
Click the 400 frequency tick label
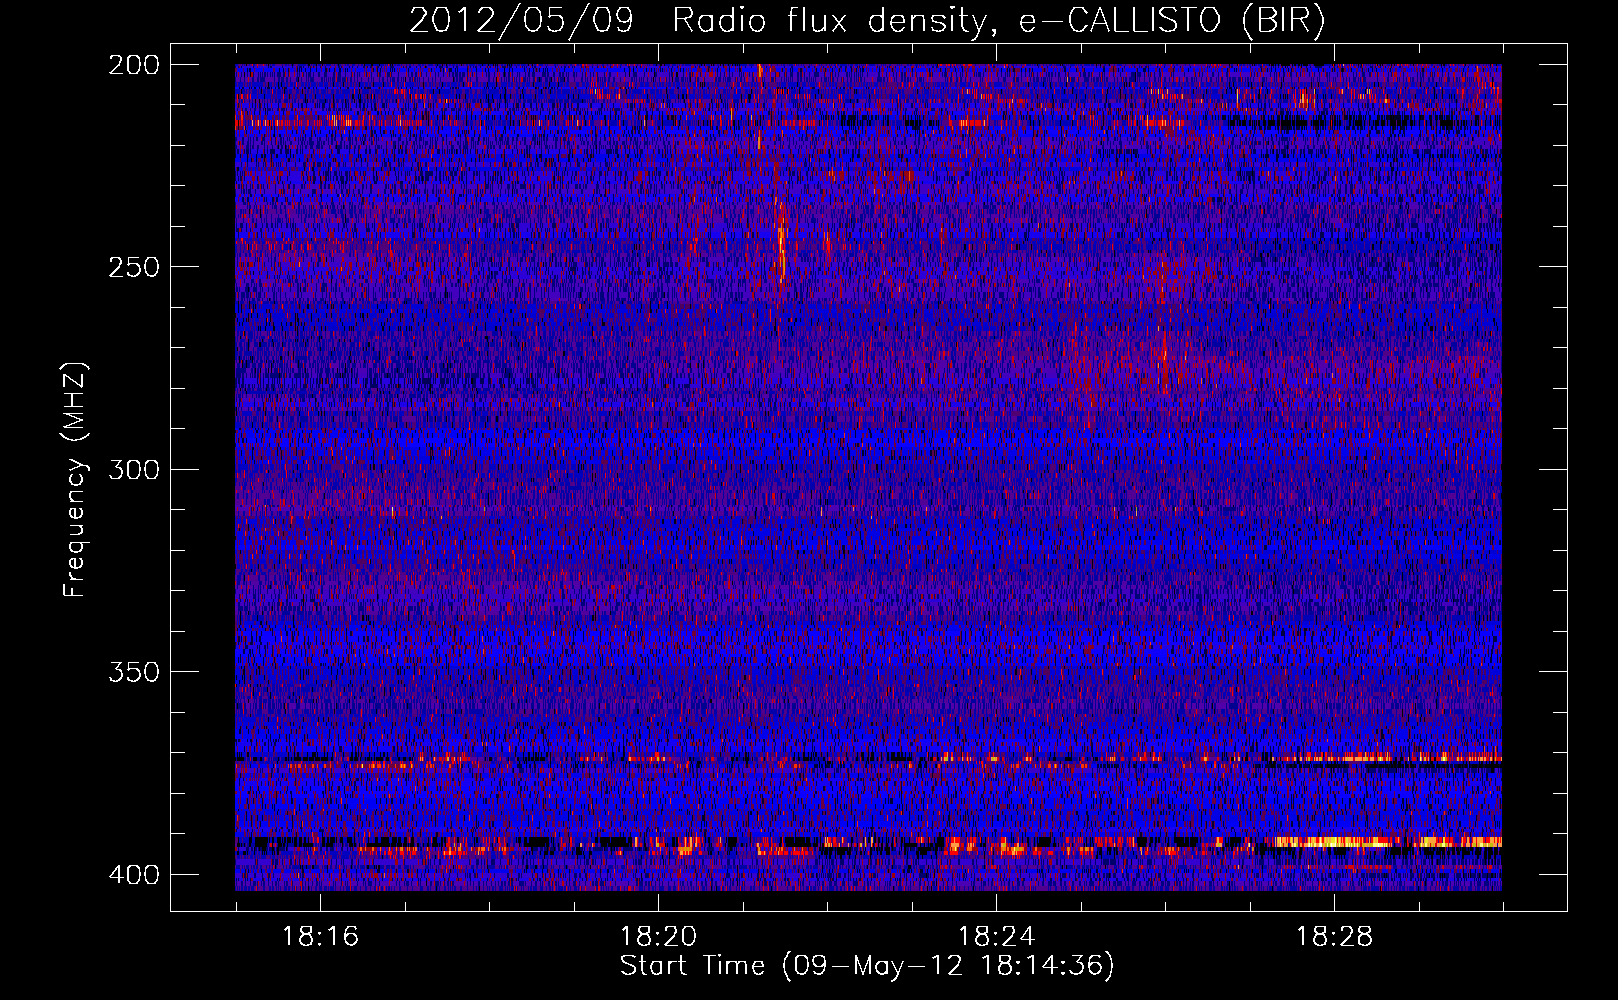tap(133, 875)
